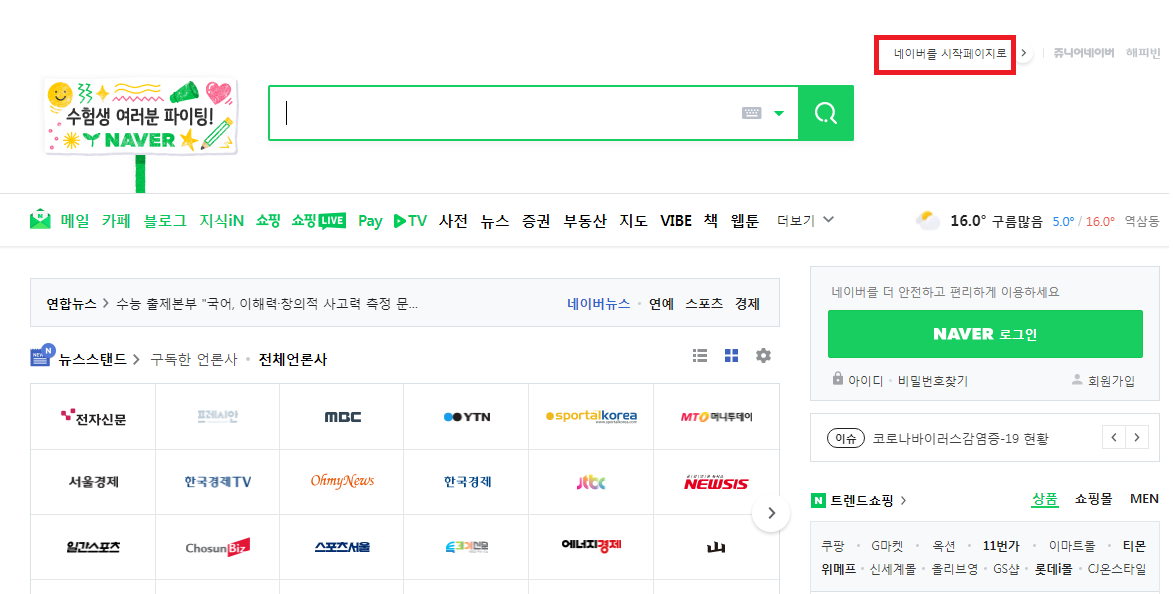The height and width of the screenshot is (594, 1173).
Task: Click the NAVER exam-cheering logo banner
Action: [141, 117]
